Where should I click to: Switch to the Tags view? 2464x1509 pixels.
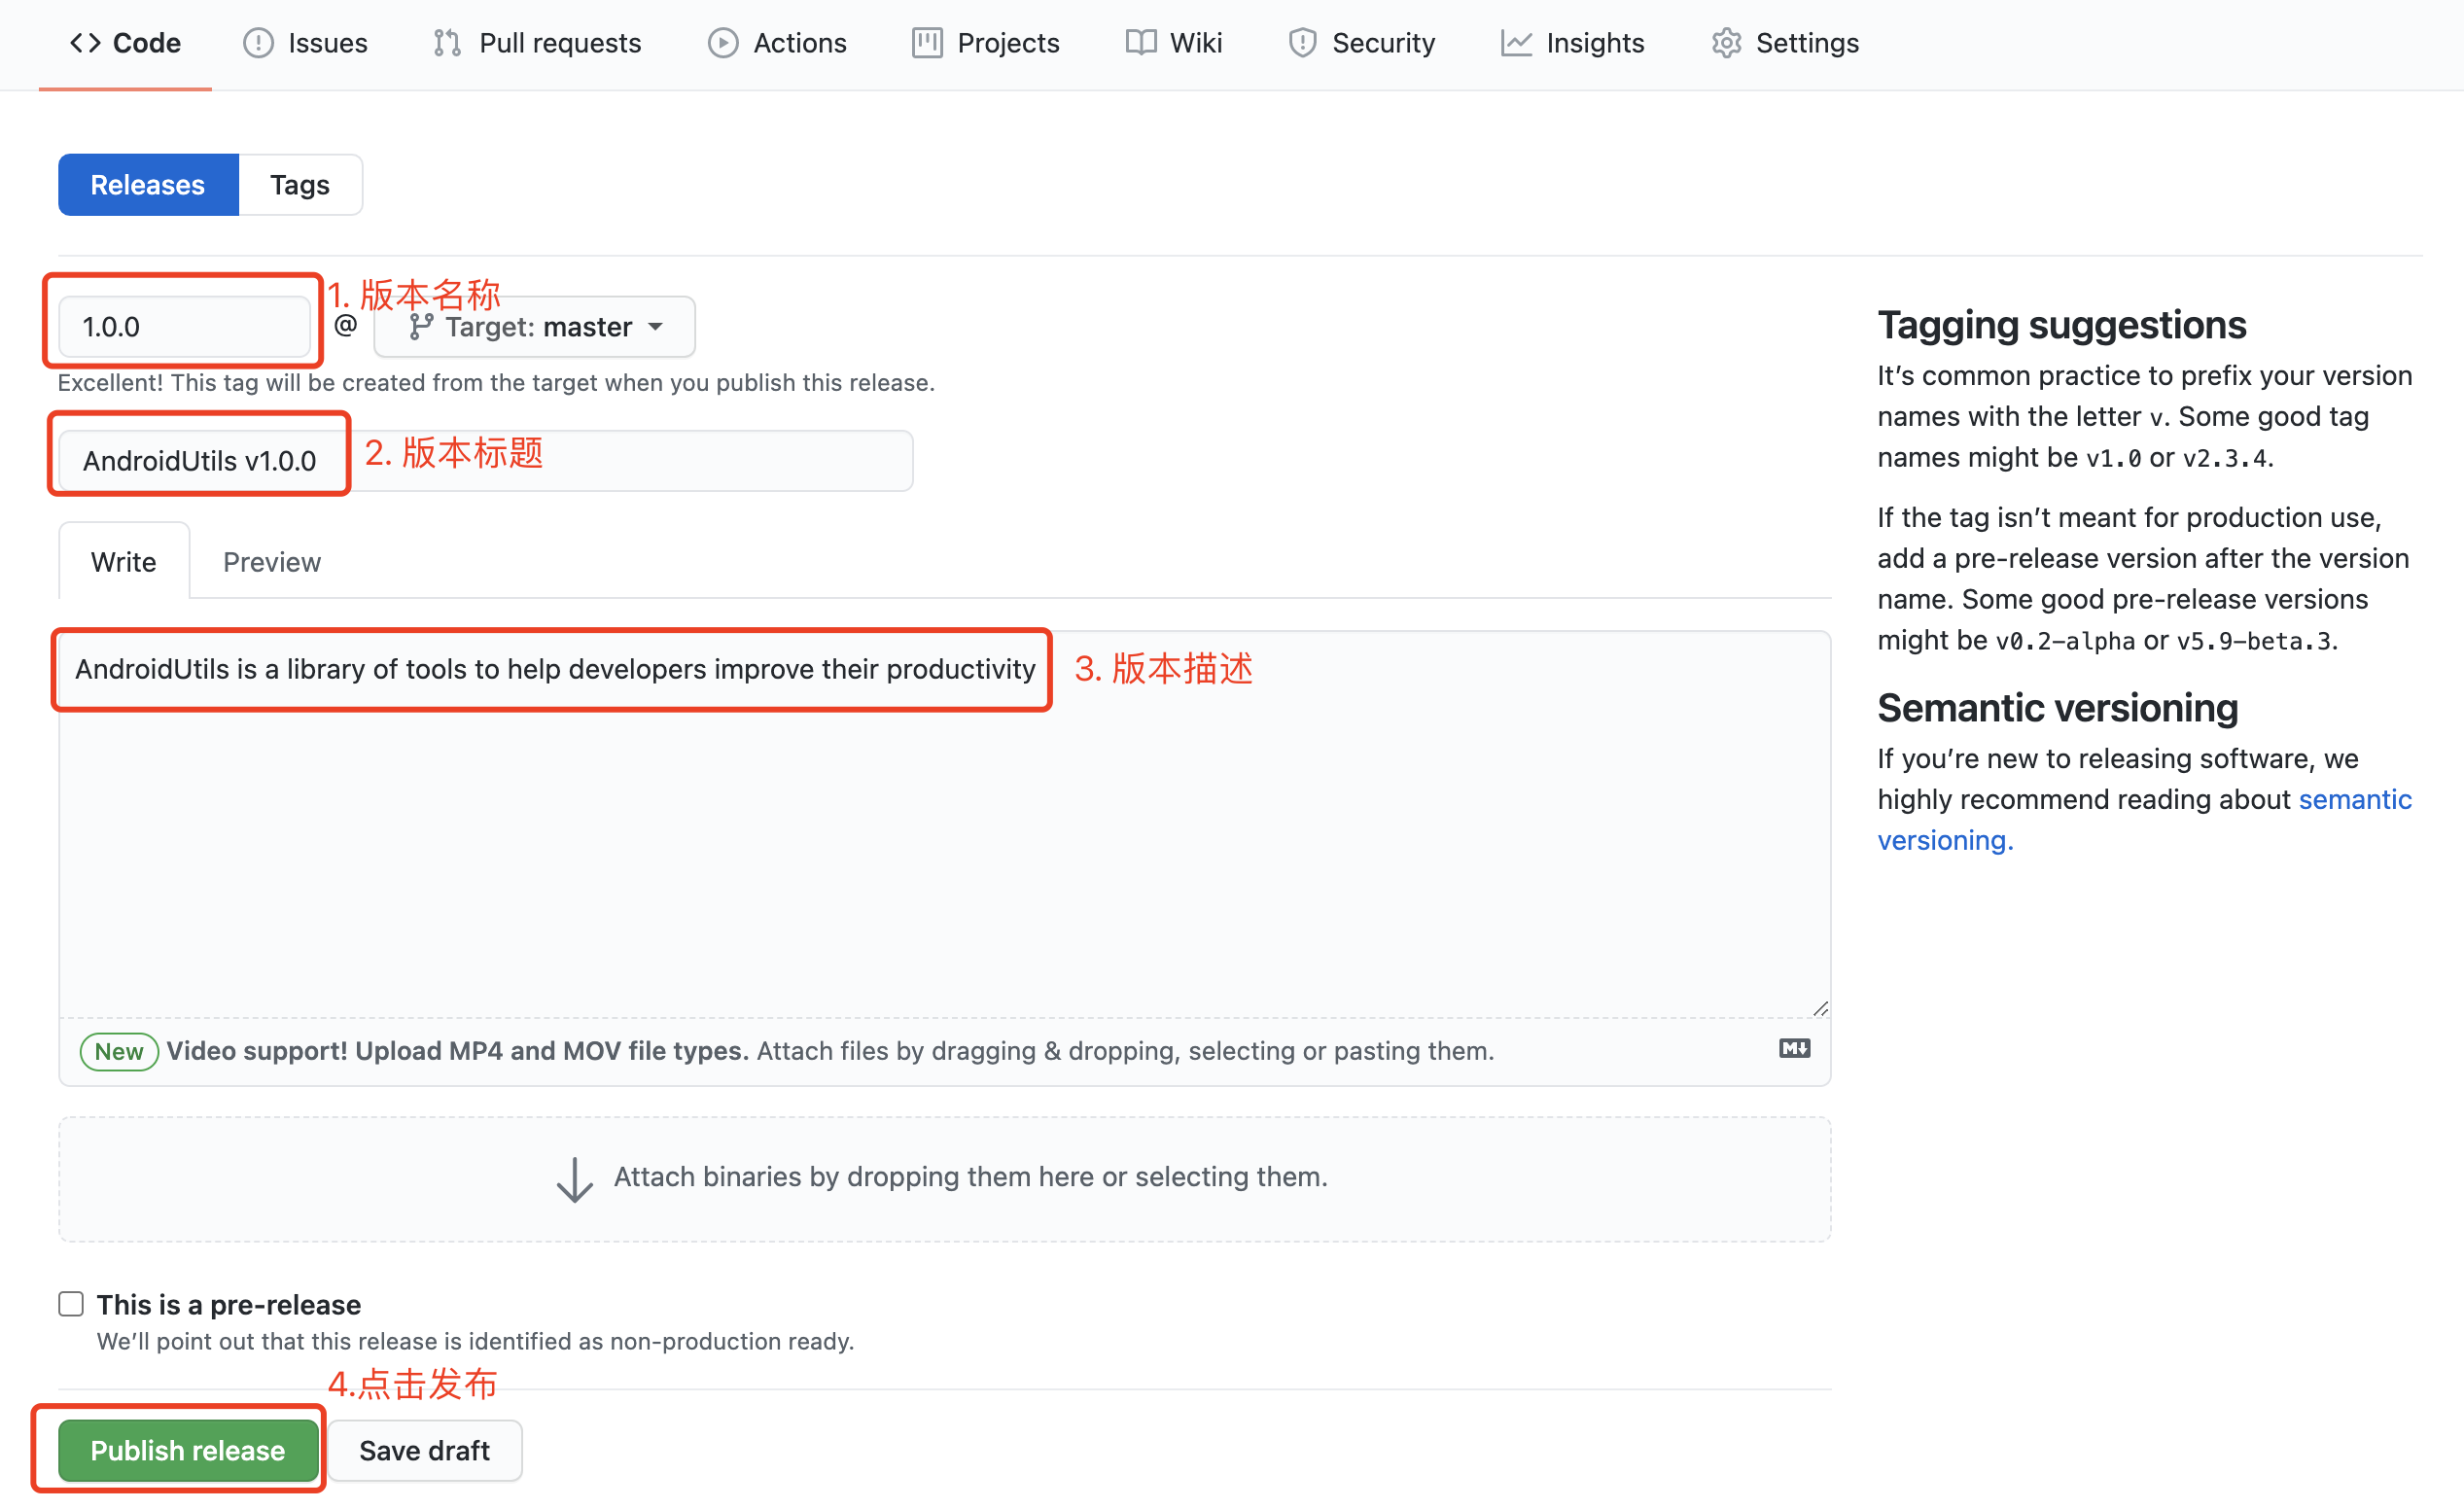click(299, 185)
